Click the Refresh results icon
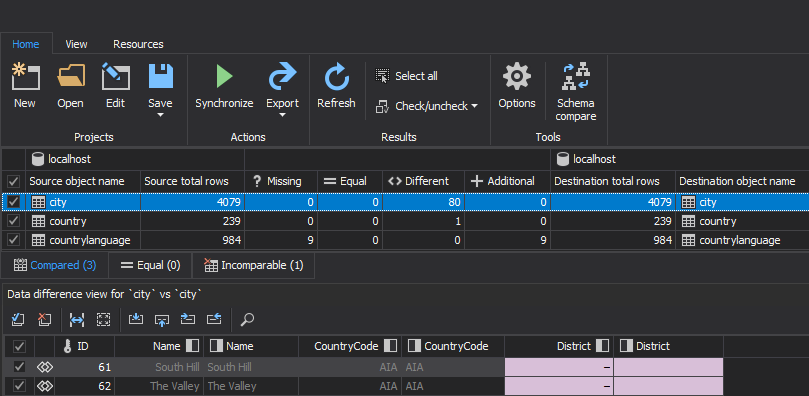This screenshot has height=396, width=809. point(336,76)
